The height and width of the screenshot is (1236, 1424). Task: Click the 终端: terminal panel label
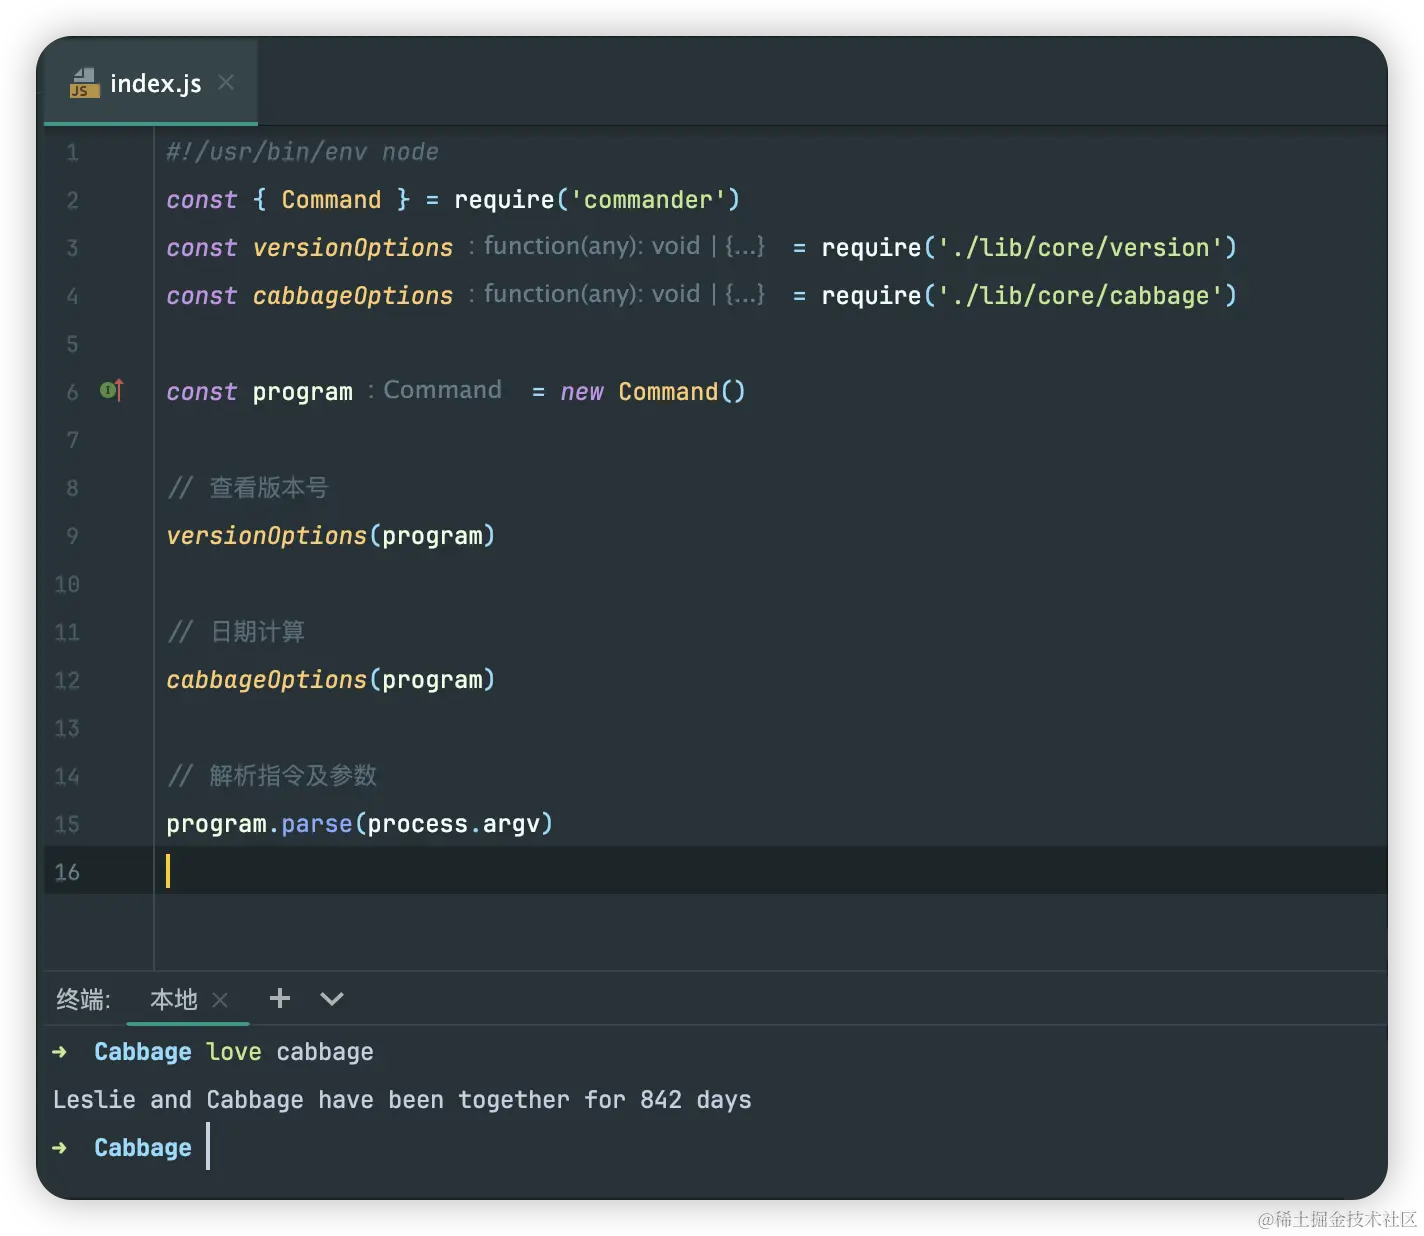pyautogui.click(x=83, y=999)
